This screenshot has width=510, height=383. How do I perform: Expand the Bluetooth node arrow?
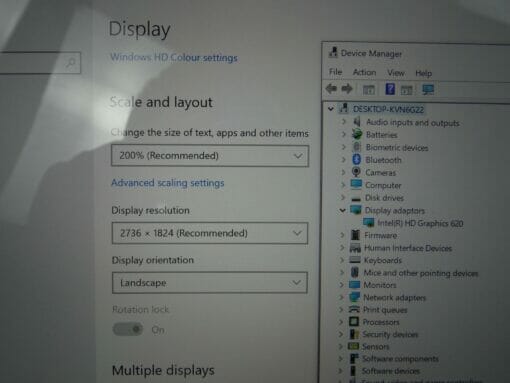(343, 160)
